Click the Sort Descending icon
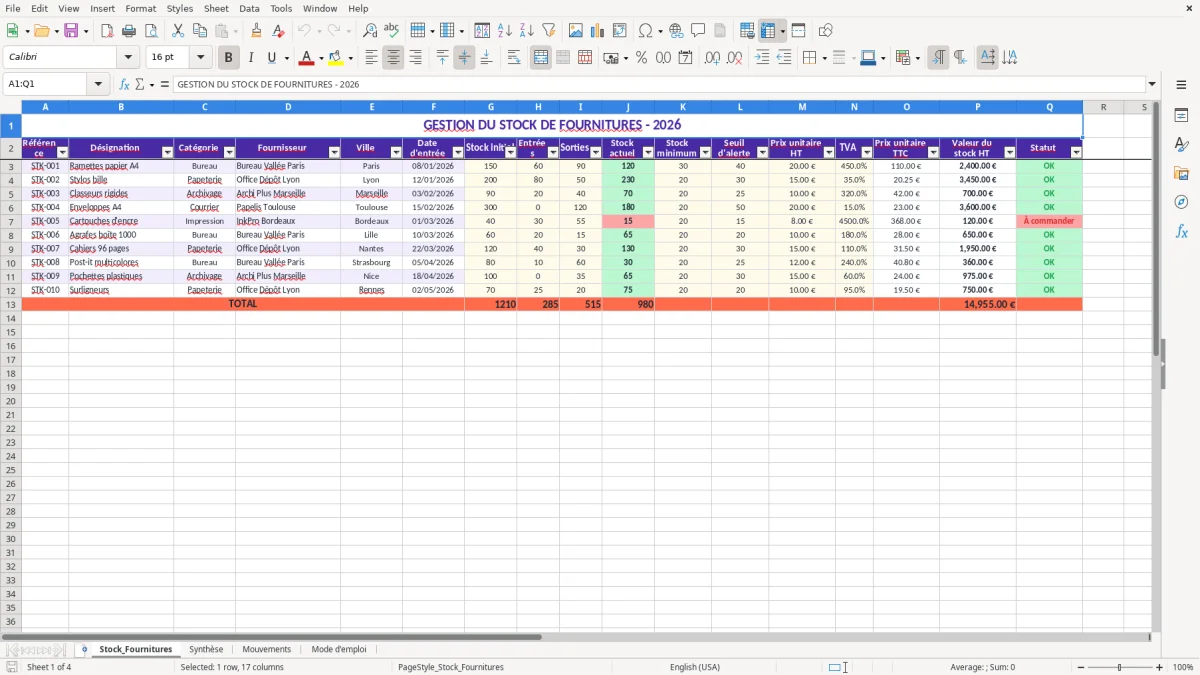 tap(526, 31)
